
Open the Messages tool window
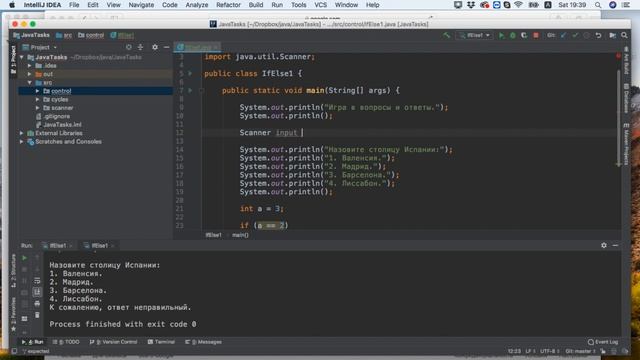203,342
